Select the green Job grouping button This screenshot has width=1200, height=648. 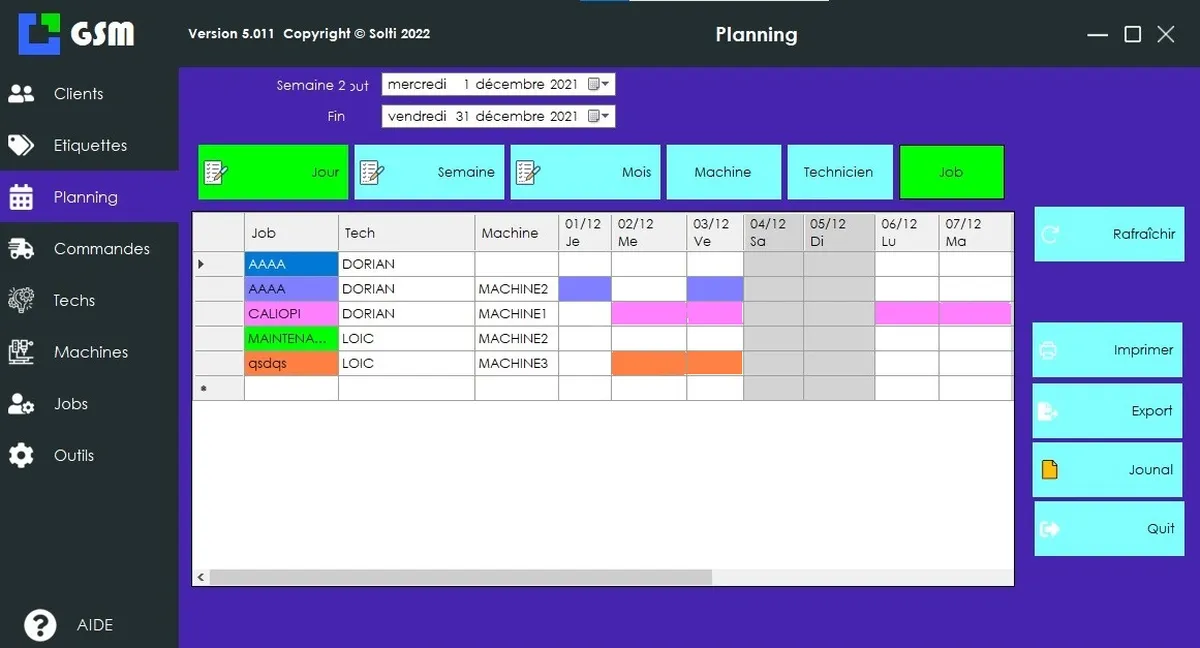pos(951,172)
